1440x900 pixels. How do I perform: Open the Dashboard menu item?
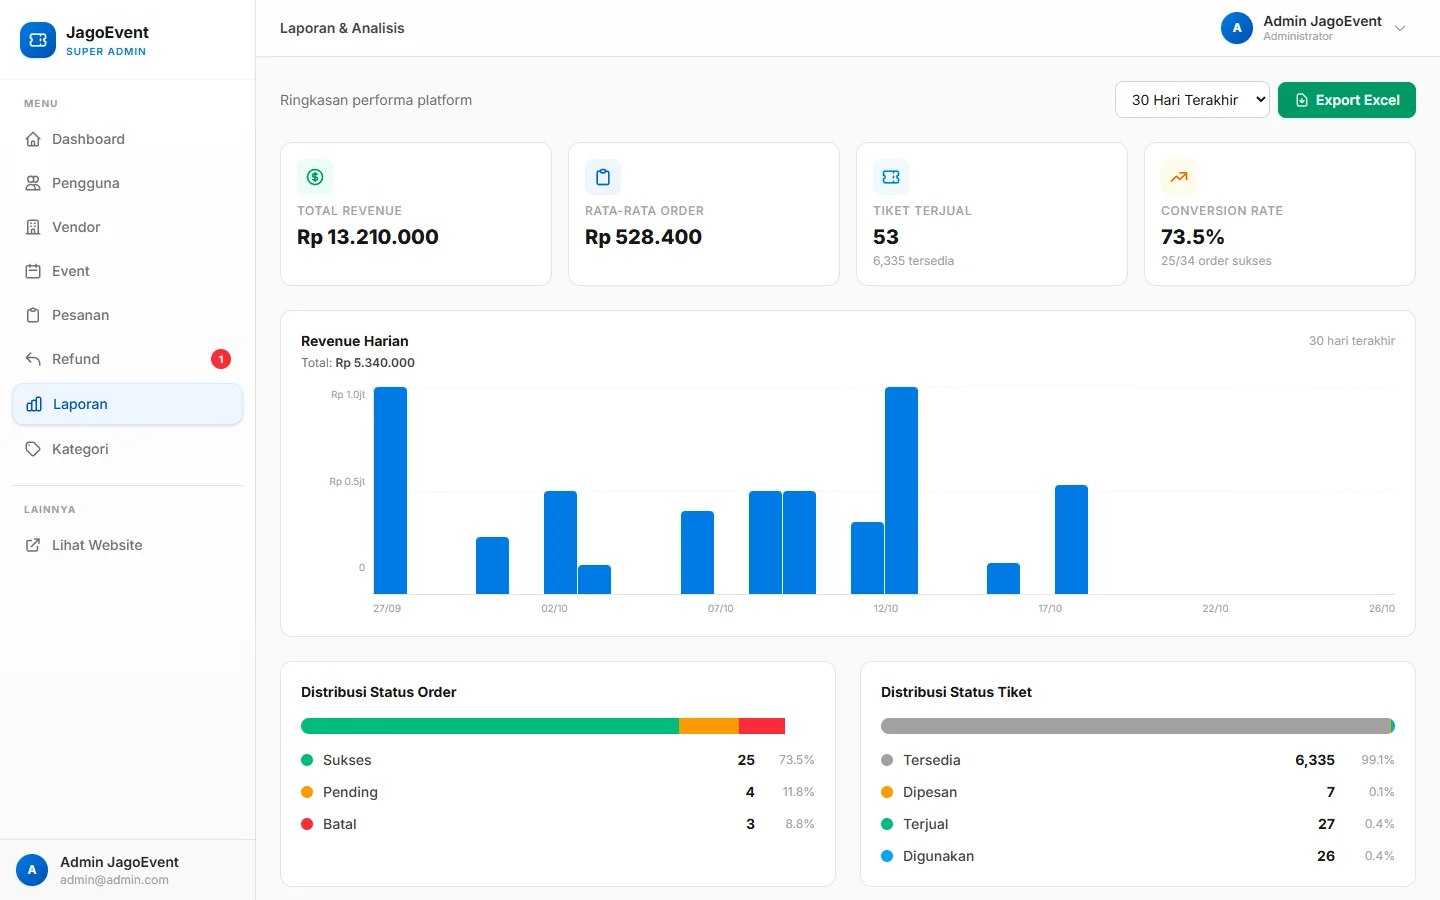click(127, 139)
